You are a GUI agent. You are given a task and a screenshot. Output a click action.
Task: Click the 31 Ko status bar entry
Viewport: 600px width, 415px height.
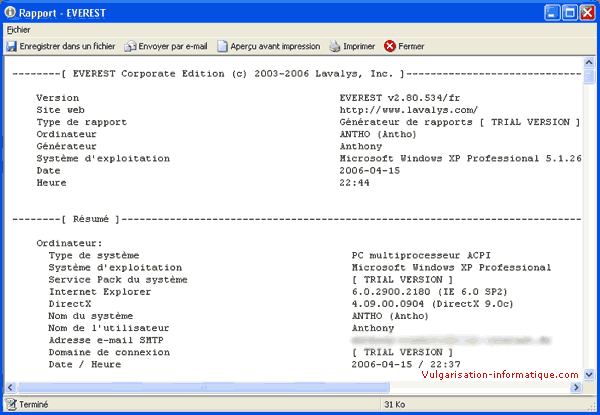[x=395, y=404]
